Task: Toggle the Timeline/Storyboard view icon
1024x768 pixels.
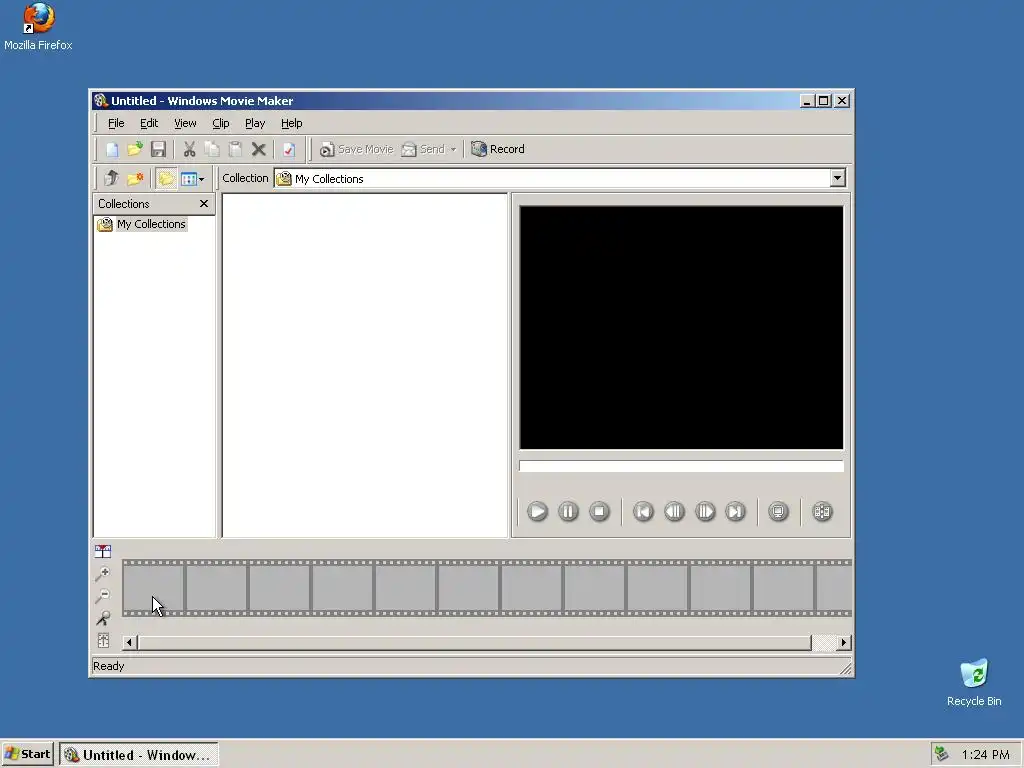Action: coord(103,551)
